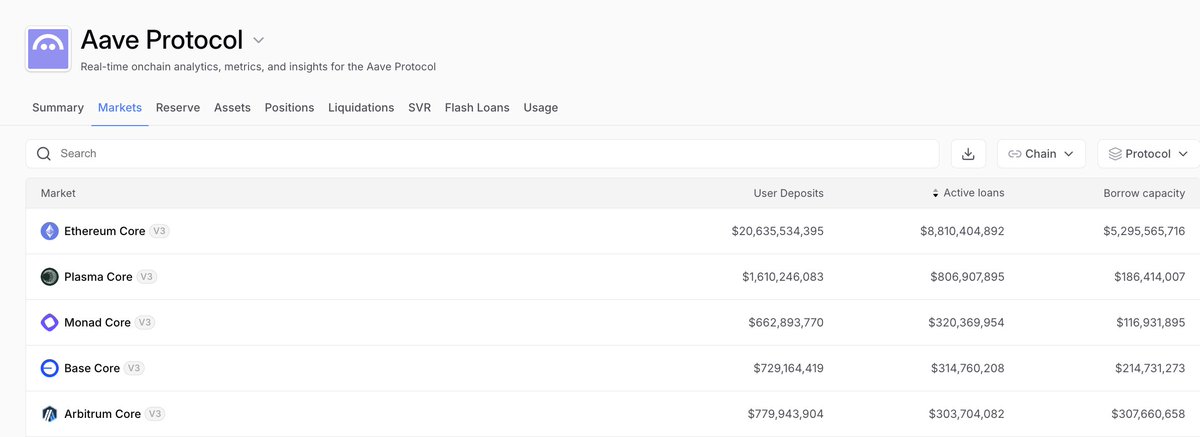Click the Monad Core chain icon
The width and height of the screenshot is (1200, 437).
tap(50, 323)
